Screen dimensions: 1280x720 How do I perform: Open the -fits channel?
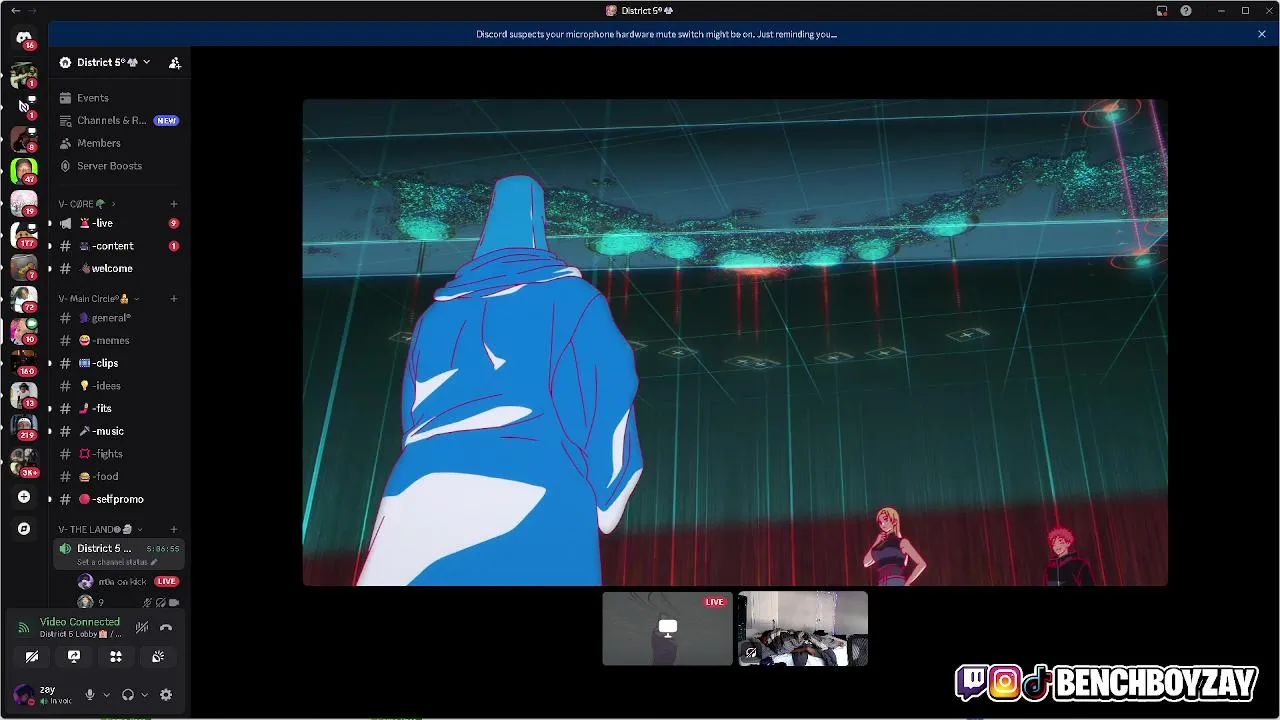click(119, 409)
